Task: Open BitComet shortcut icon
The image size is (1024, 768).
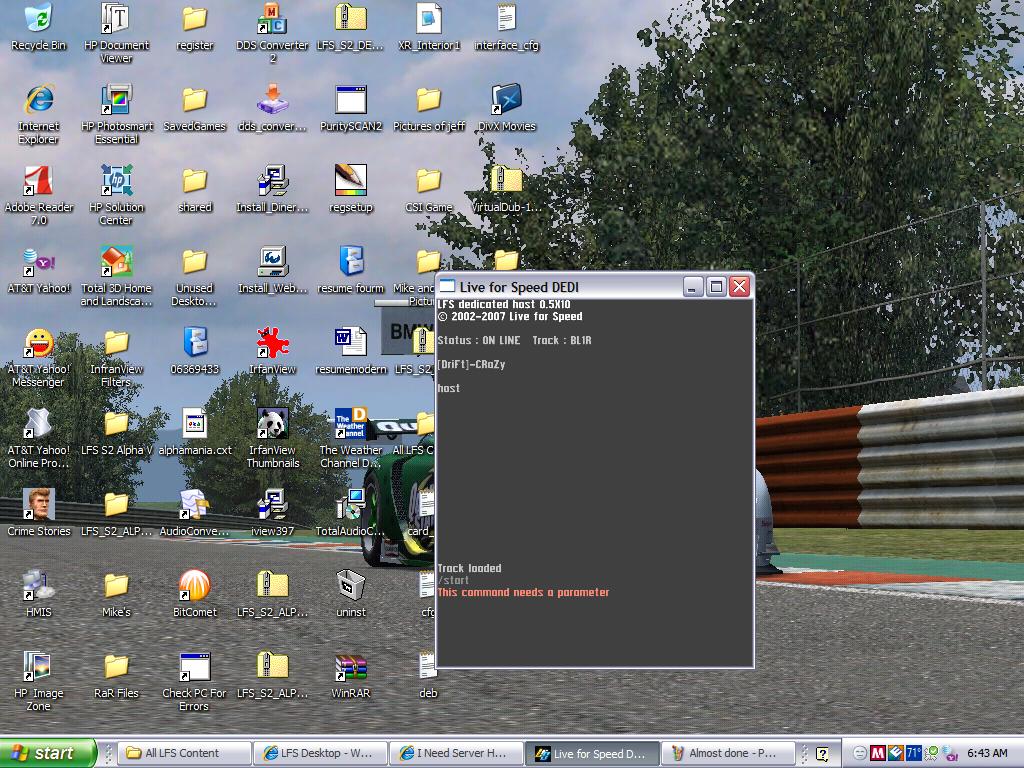Action: pos(195,585)
